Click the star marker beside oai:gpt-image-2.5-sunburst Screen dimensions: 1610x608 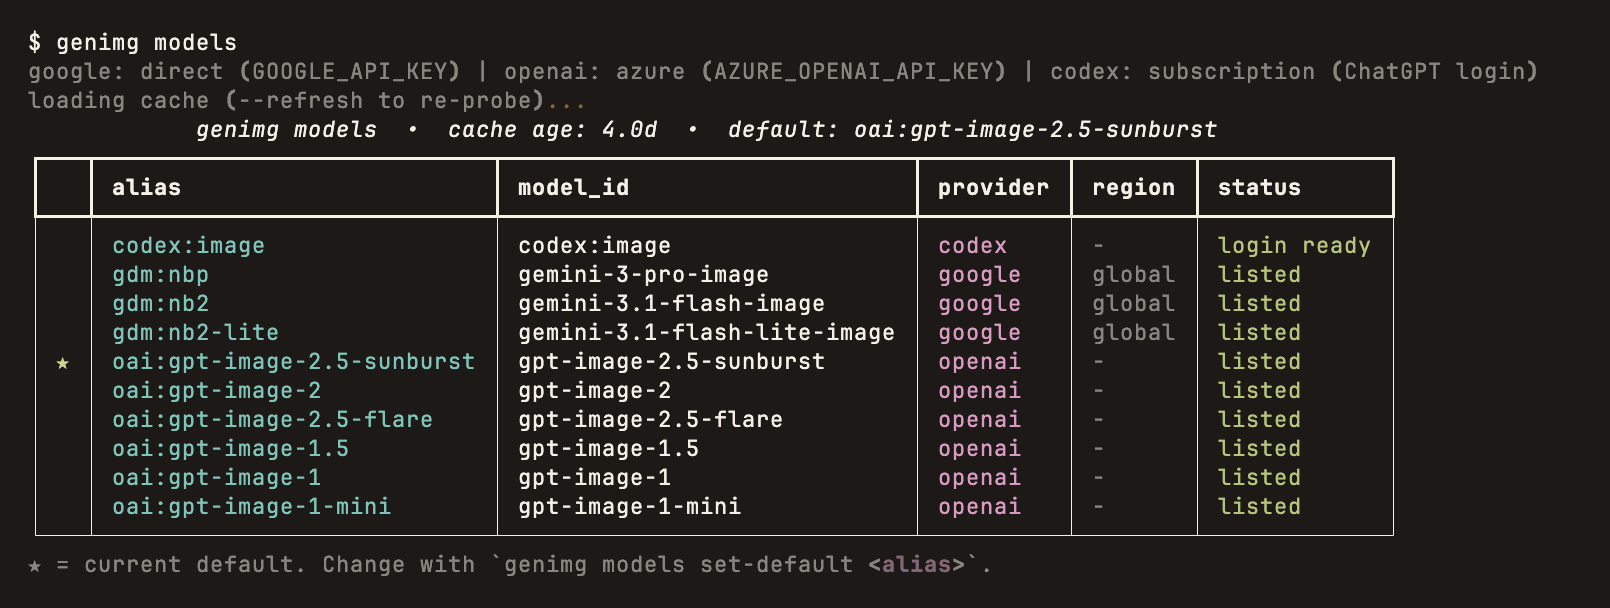[63, 363]
